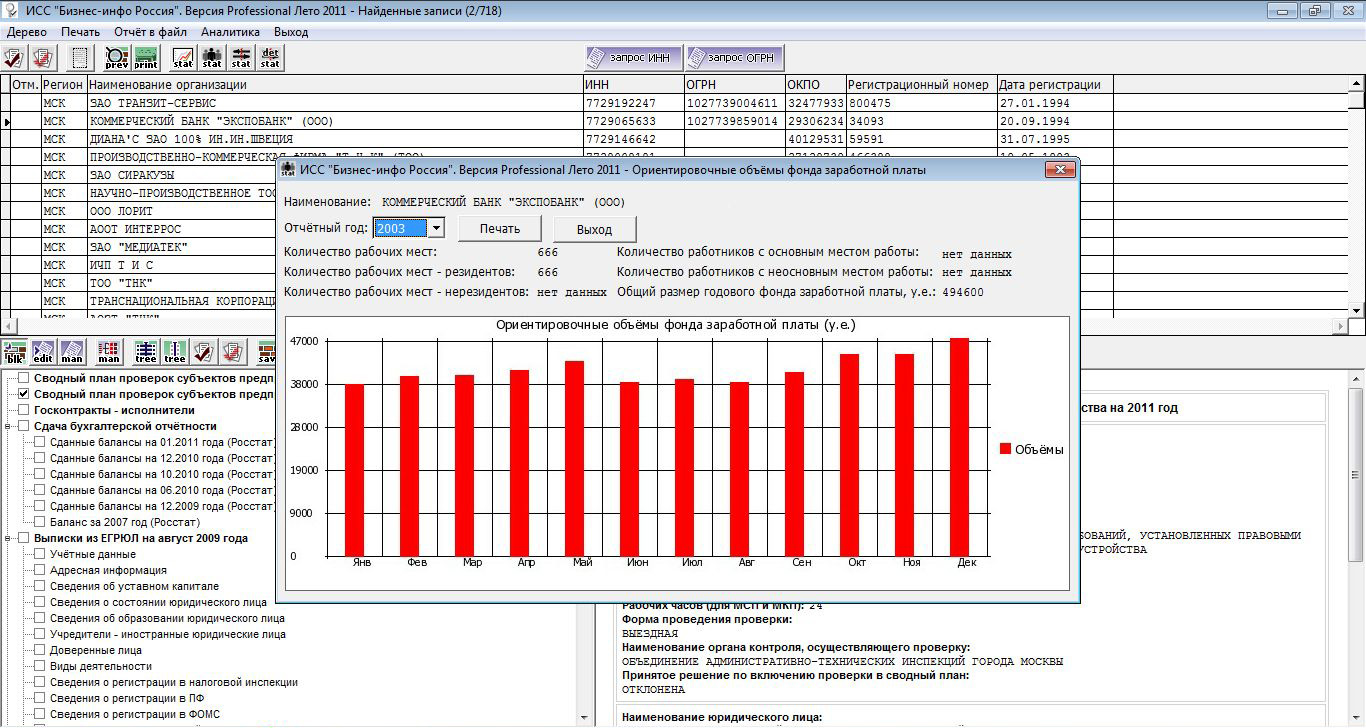This screenshot has width=1366, height=728.
Task: Click the 'edit' icon in lower toolbar
Action: pyautogui.click(x=43, y=352)
